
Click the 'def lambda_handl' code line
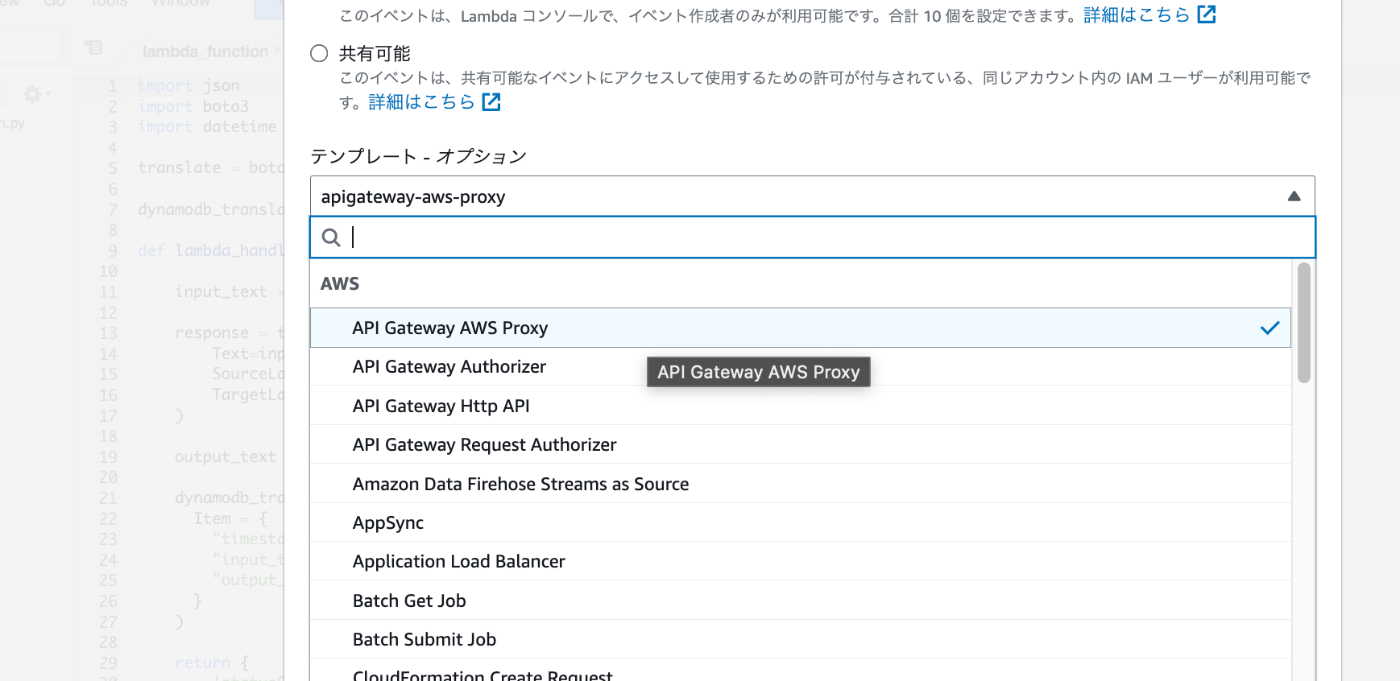[x=211, y=250]
